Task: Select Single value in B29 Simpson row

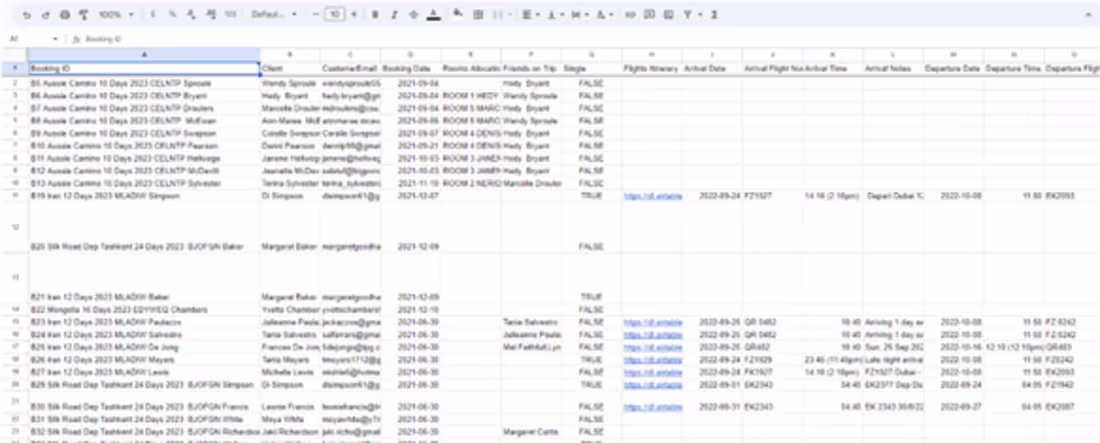Action: tap(591, 385)
